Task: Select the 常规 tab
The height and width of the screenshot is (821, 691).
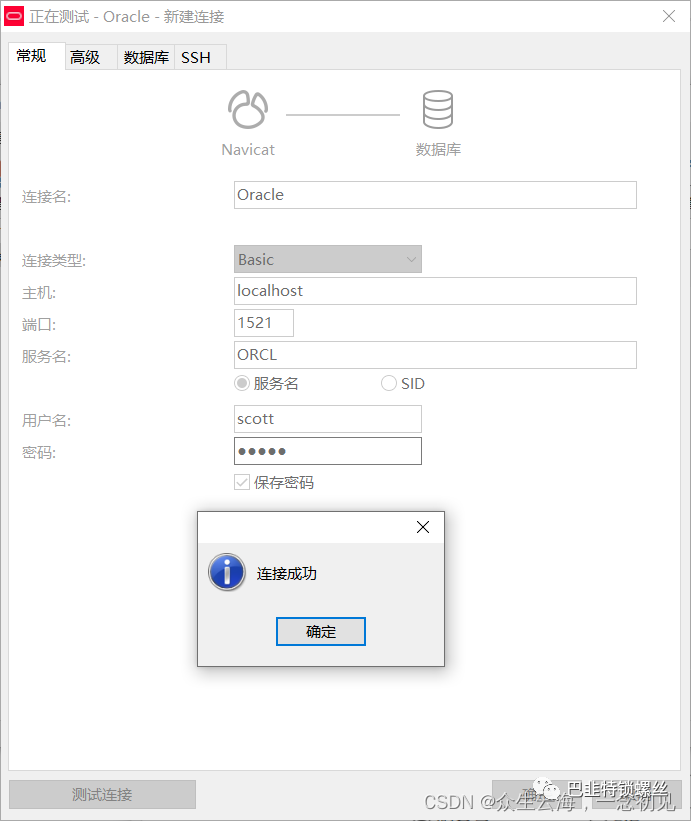Action: pyautogui.click(x=31, y=56)
